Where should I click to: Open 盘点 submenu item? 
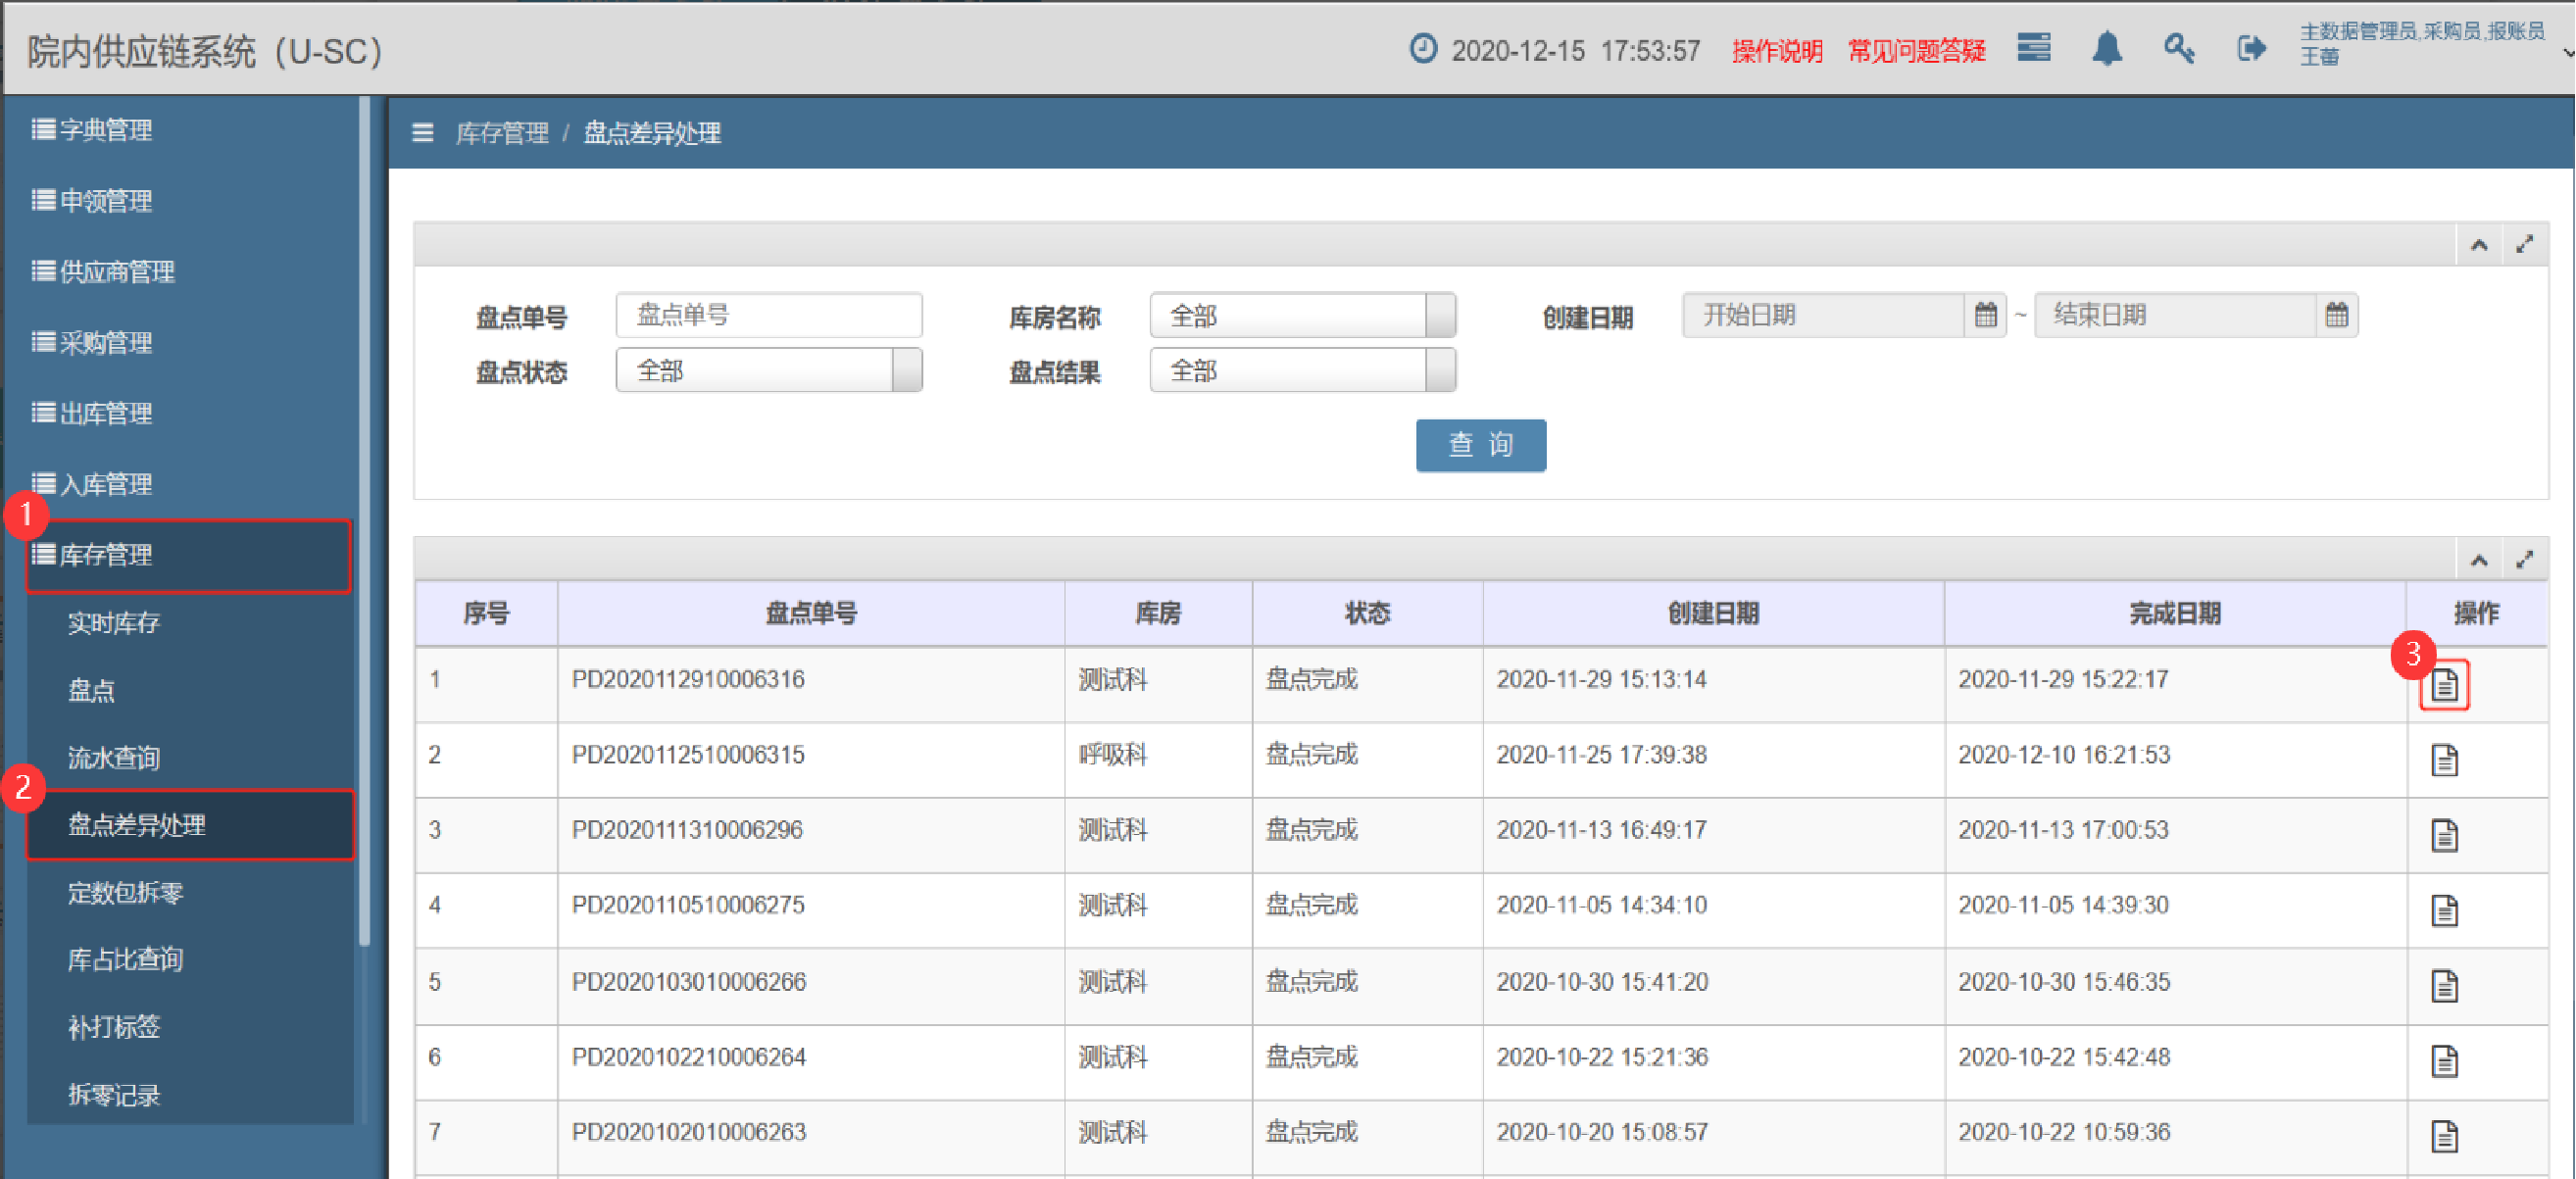(92, 691)
